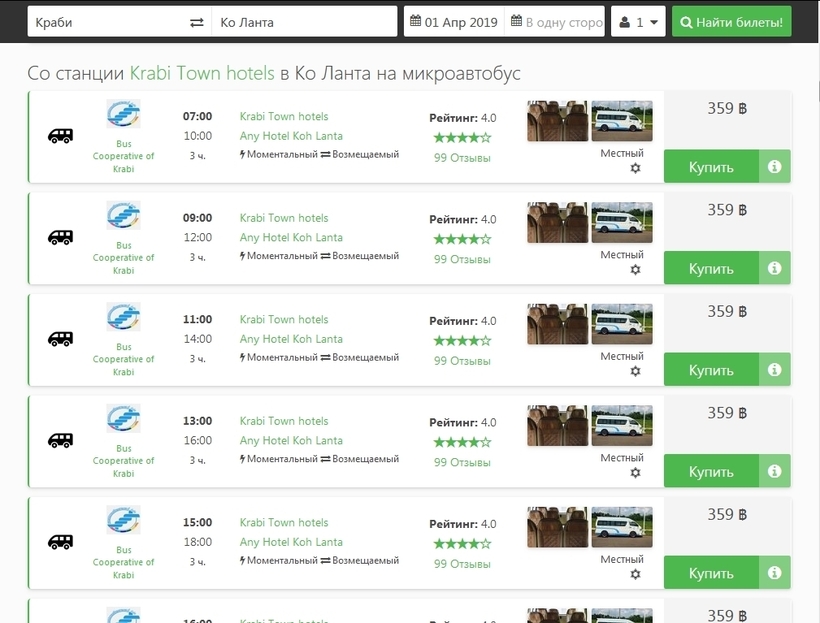
Task: Click Купить for the 15:00 departure
Action: point(711,573)
